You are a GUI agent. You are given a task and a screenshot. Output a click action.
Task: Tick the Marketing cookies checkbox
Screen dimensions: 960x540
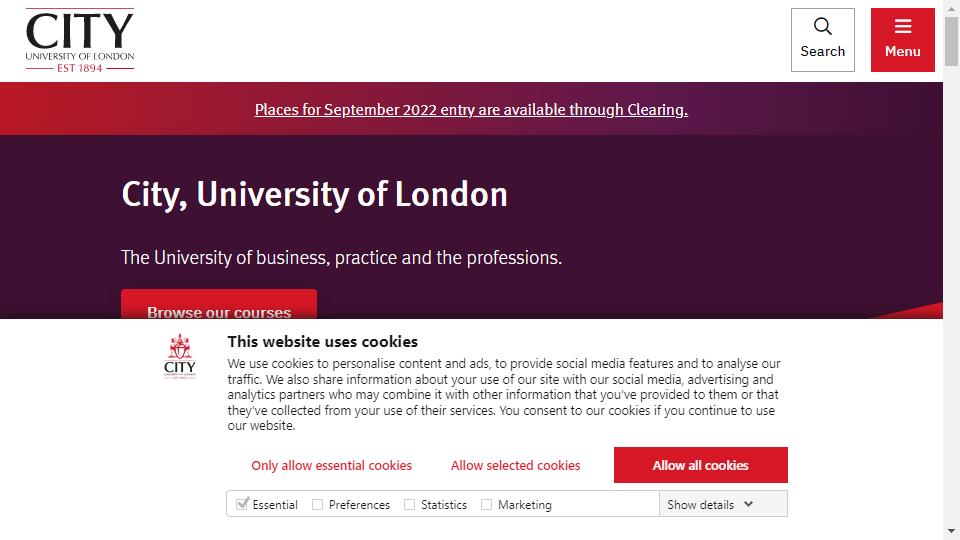tap(486, 504)
